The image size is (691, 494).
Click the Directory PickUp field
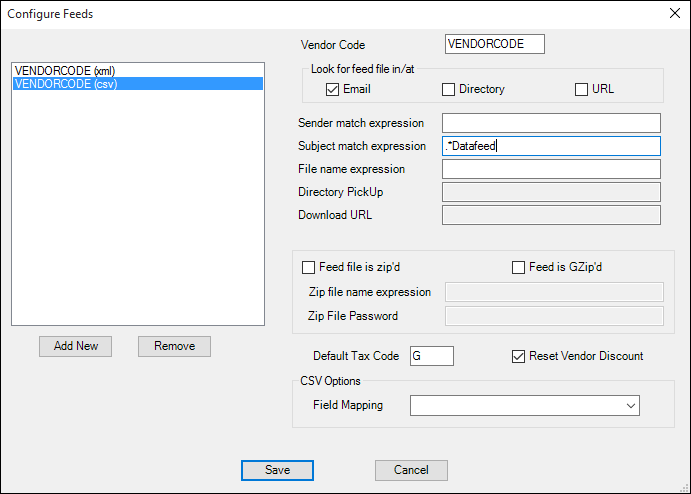pyautogui.click(x=551, y=192)
